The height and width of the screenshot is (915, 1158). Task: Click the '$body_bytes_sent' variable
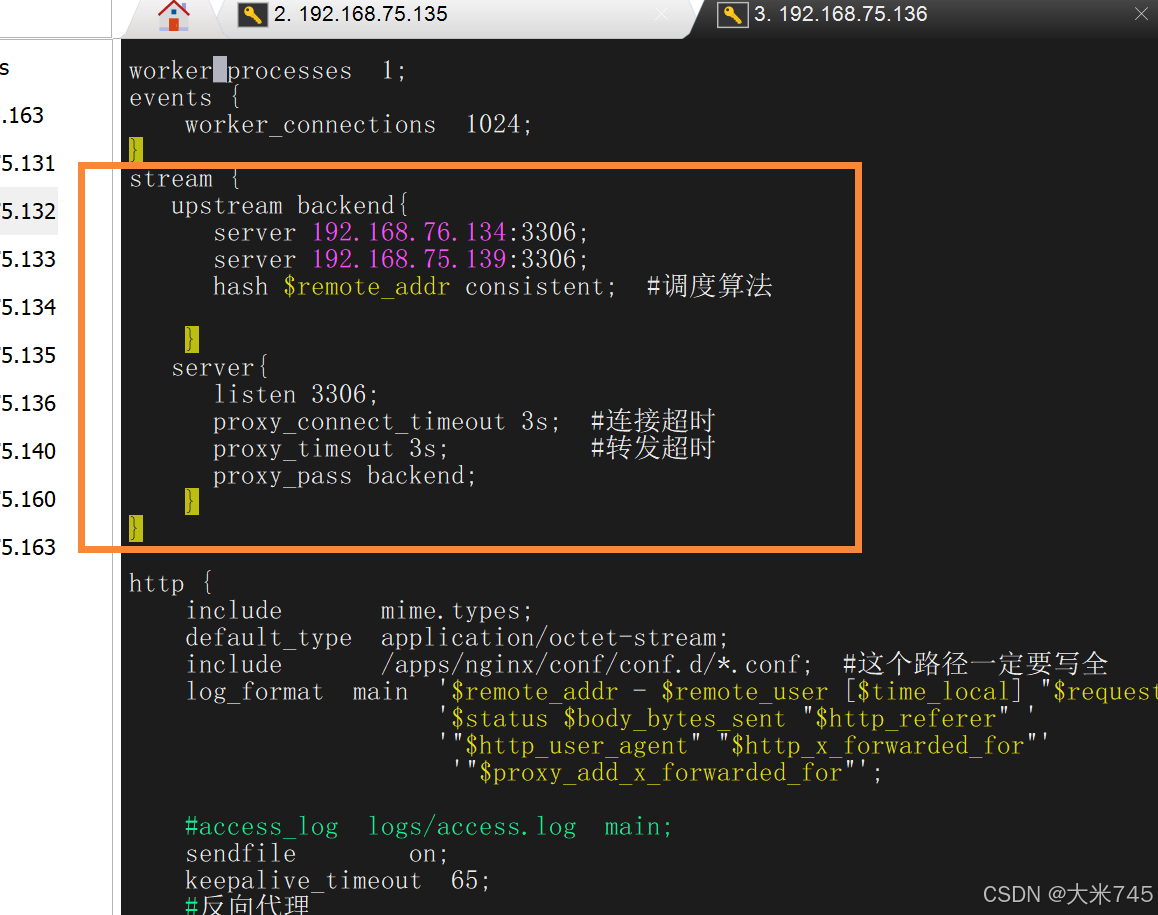click(674, 719)
